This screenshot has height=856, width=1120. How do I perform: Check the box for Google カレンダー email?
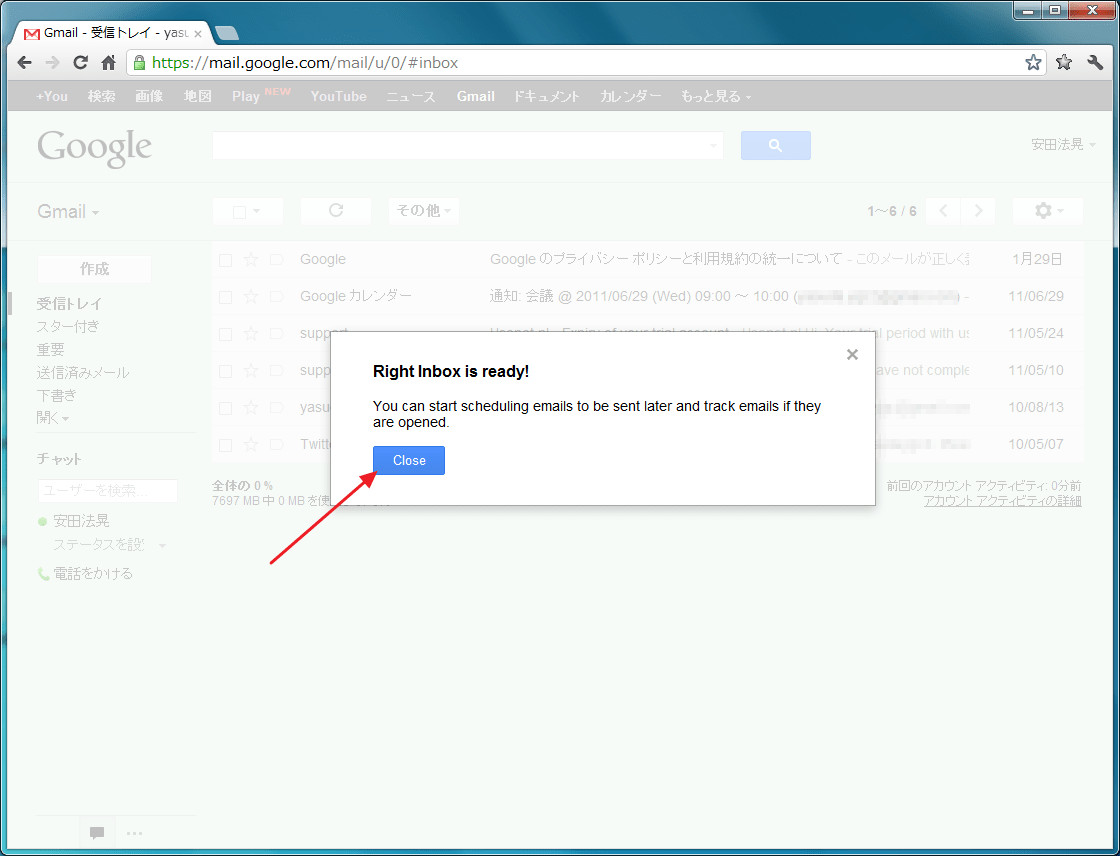225,297
